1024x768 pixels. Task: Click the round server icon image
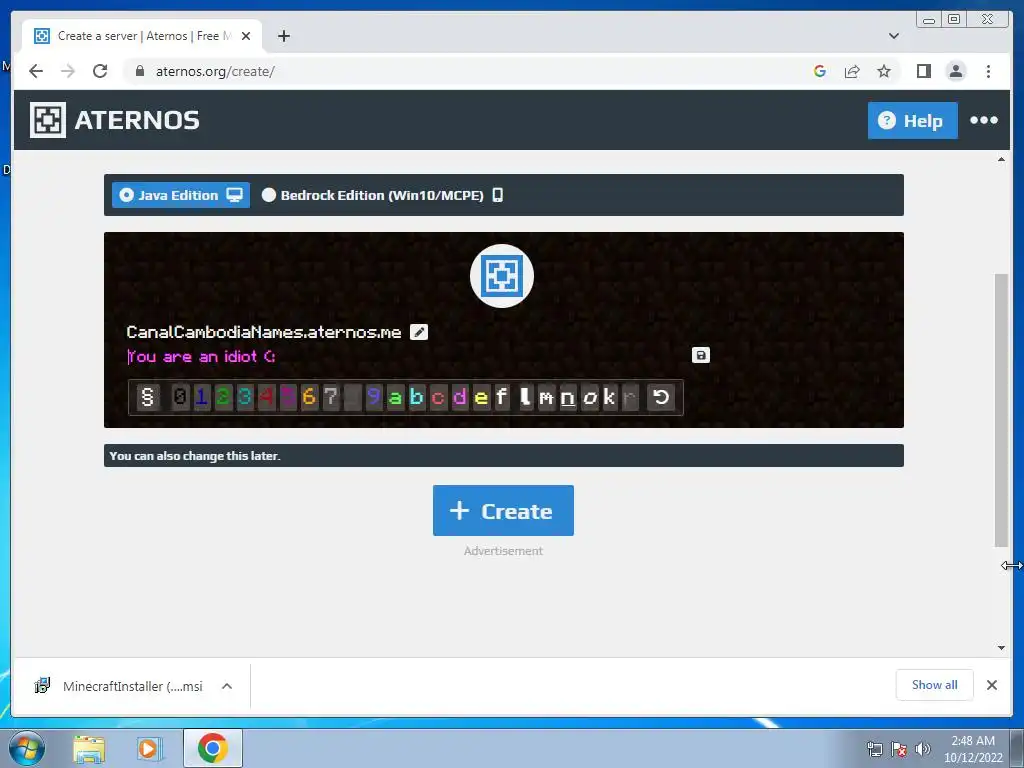(x=502, y=276)
